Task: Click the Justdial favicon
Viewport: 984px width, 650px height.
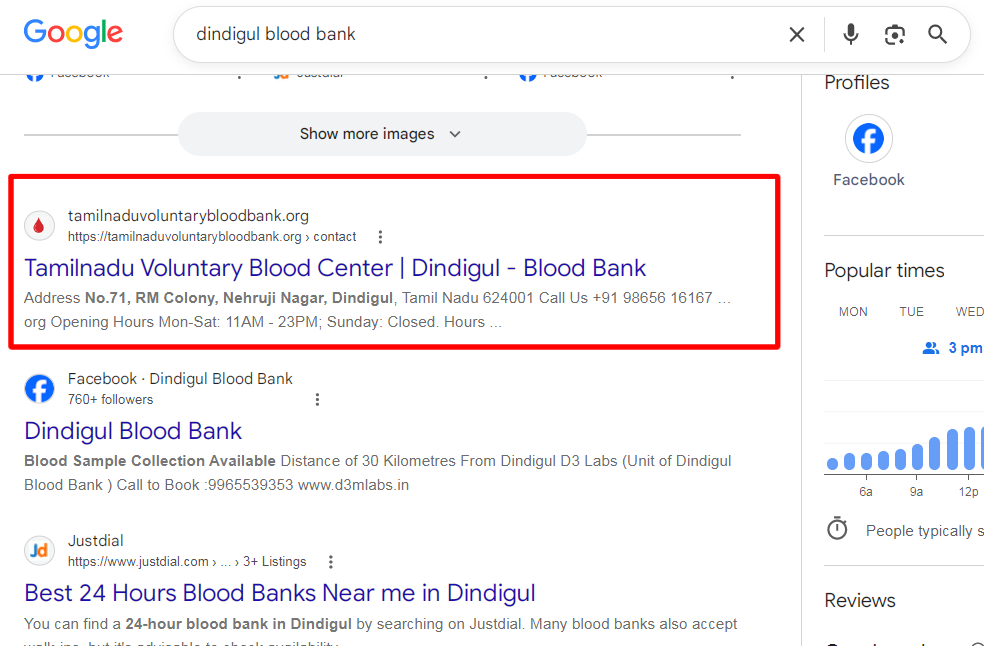Action: [x=39, y=551]
